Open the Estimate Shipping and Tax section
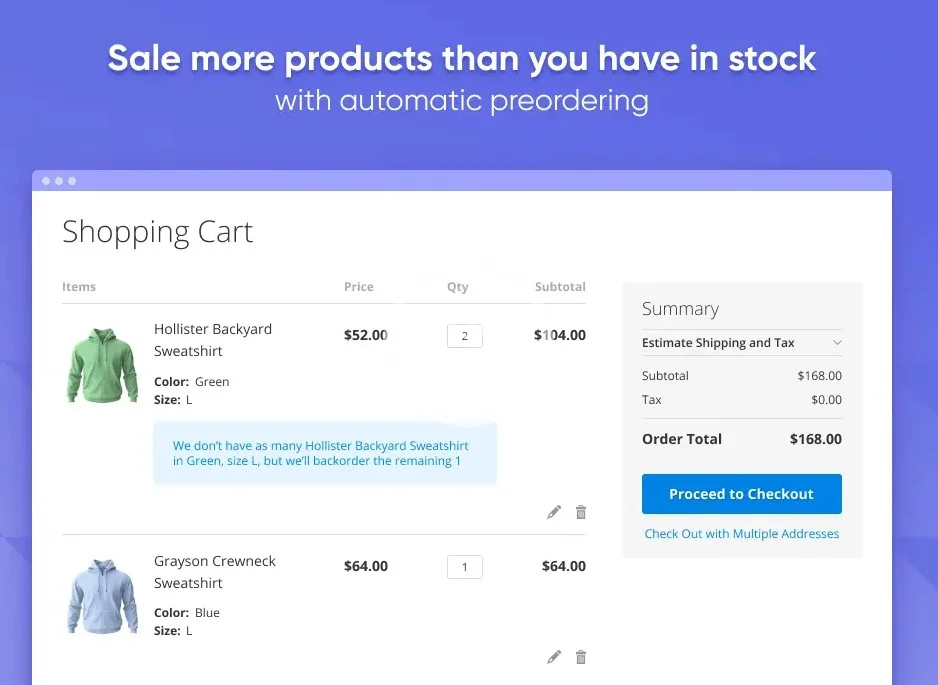Viewport: 938px width, 685px height. pyautogui.click(x=718, y=343)
